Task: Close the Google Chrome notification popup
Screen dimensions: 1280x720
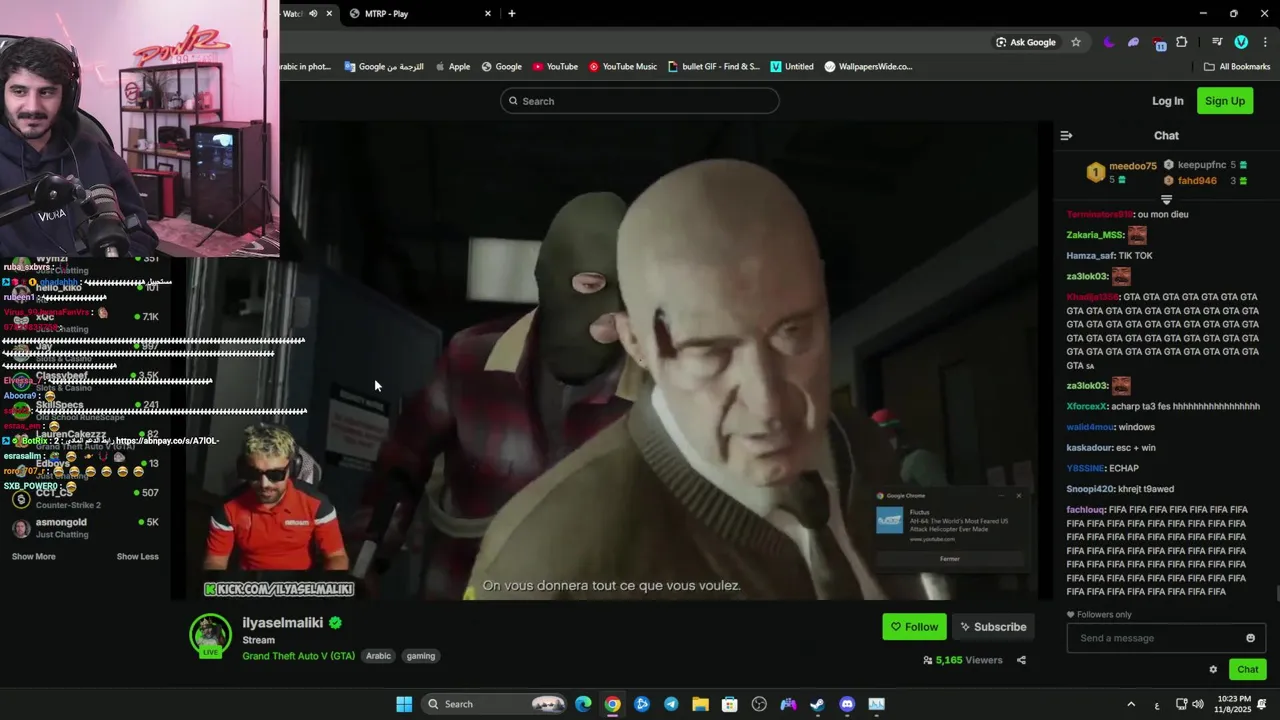Action: (x=1019, y=495)
